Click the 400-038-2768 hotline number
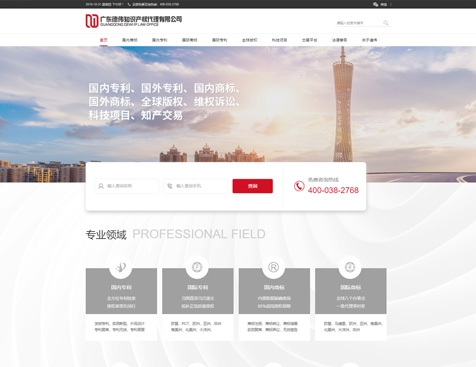This screenshot has width=476, height=367. (x=333, y=190)
